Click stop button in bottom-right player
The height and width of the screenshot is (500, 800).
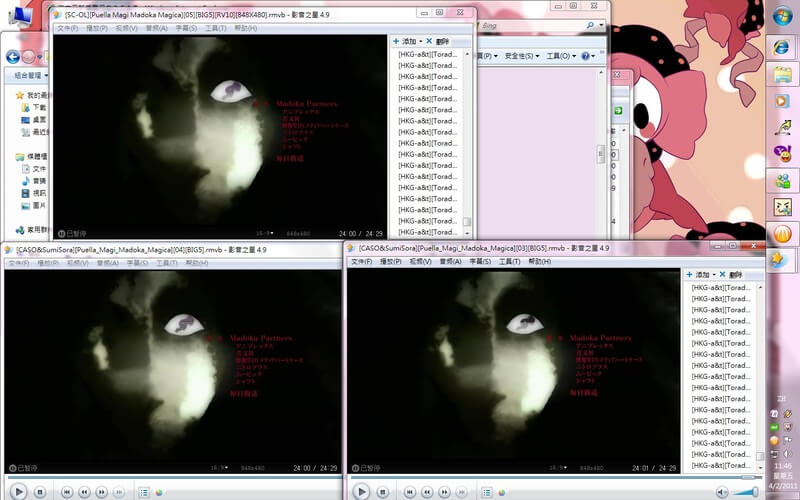[384, 492]
